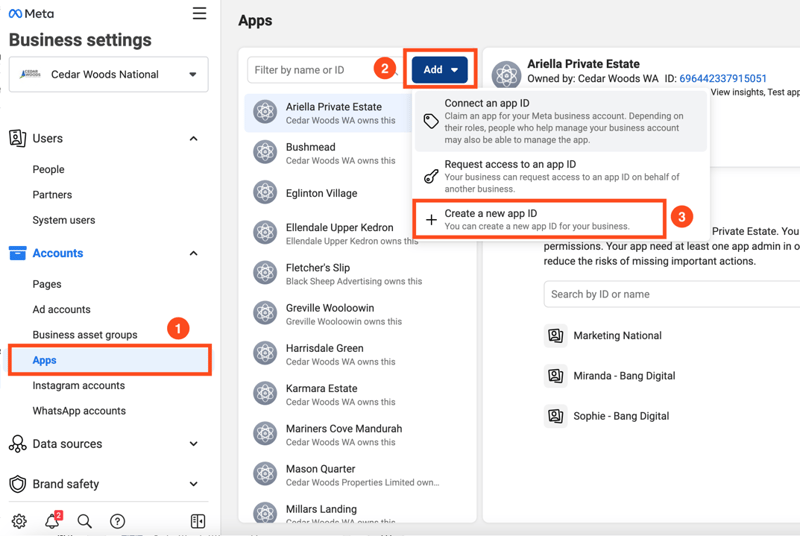Click the Harrisdale Green app icon
Screen dimensions: 800x536
pos(265,353)
